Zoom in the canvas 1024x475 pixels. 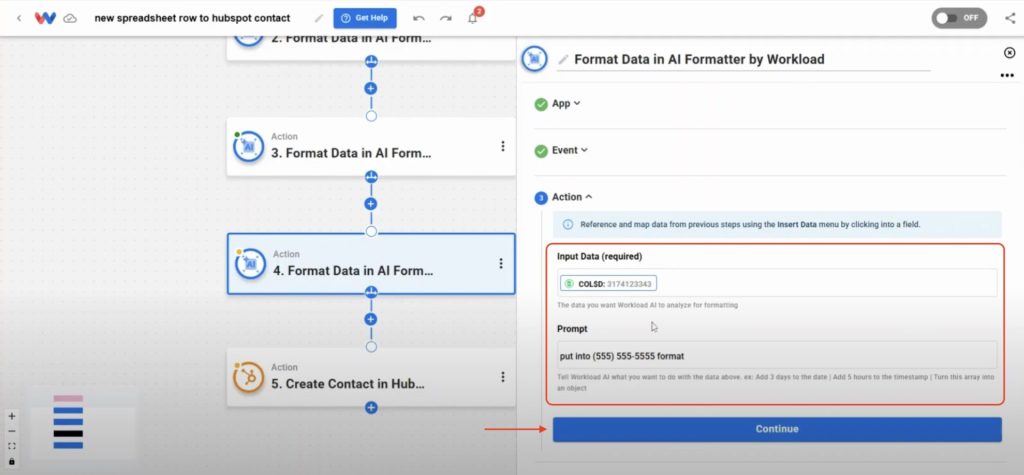(12, 416)
